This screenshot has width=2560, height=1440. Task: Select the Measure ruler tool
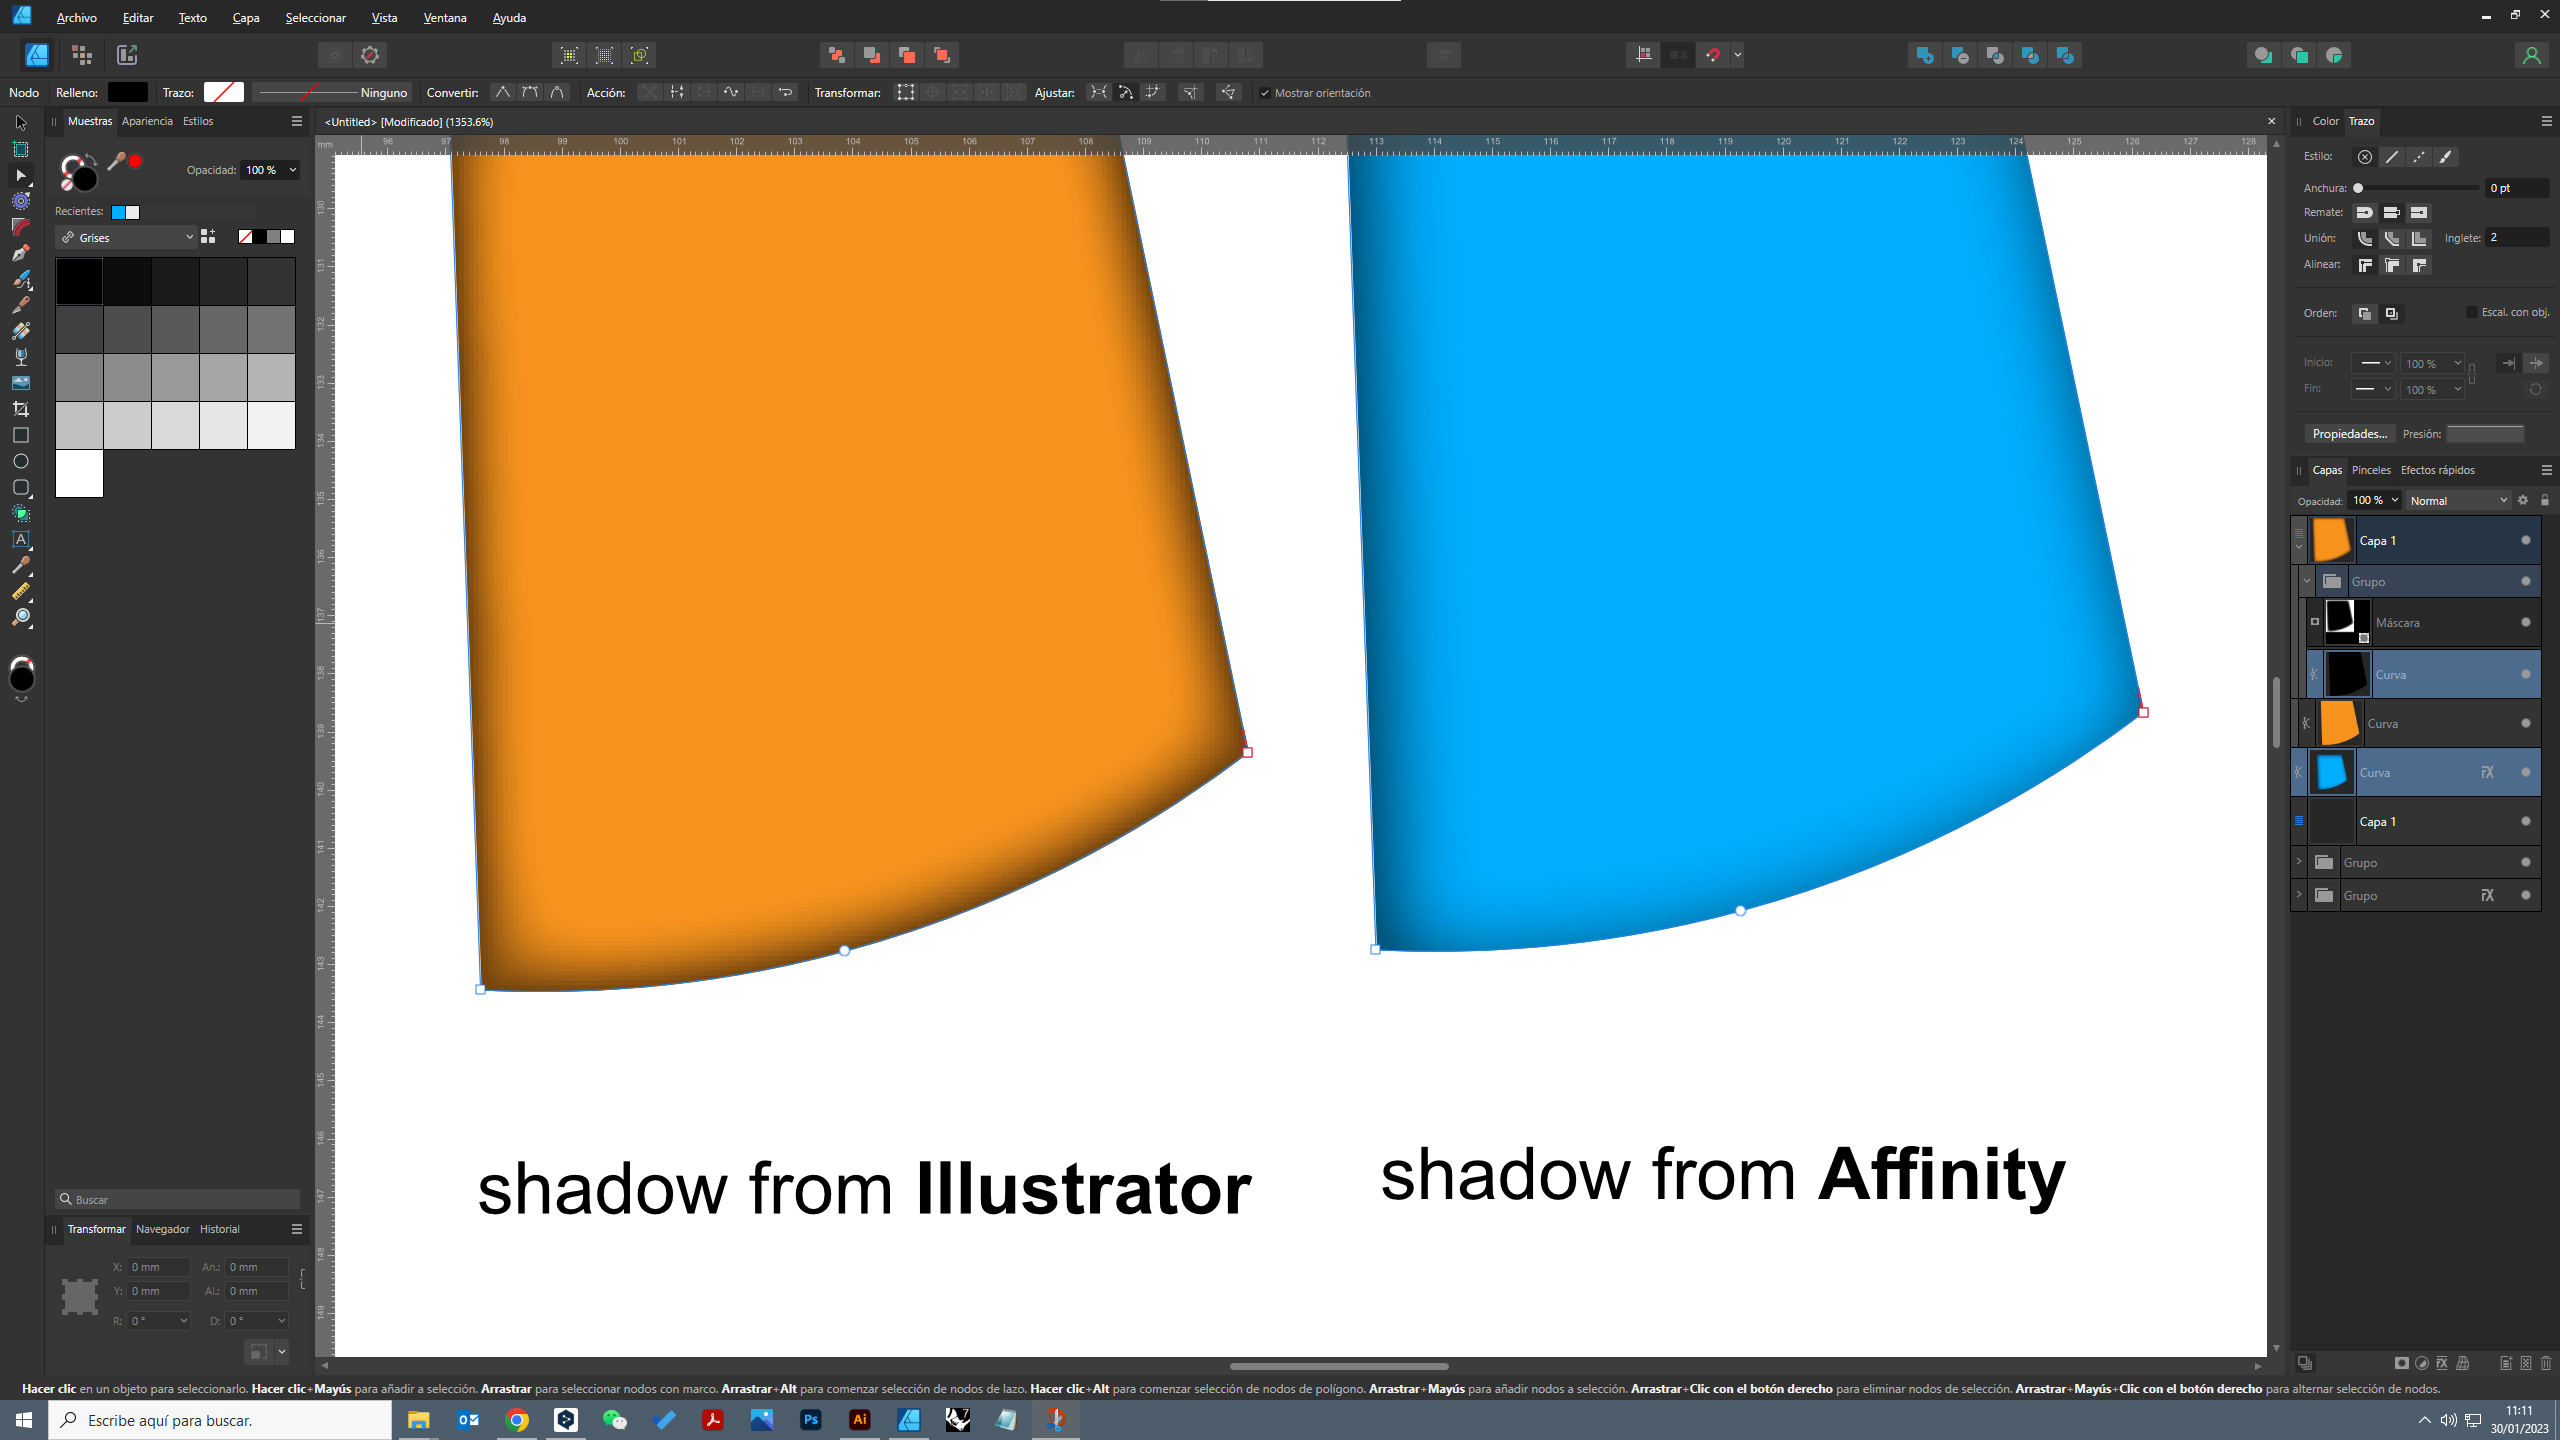[21, 591]
